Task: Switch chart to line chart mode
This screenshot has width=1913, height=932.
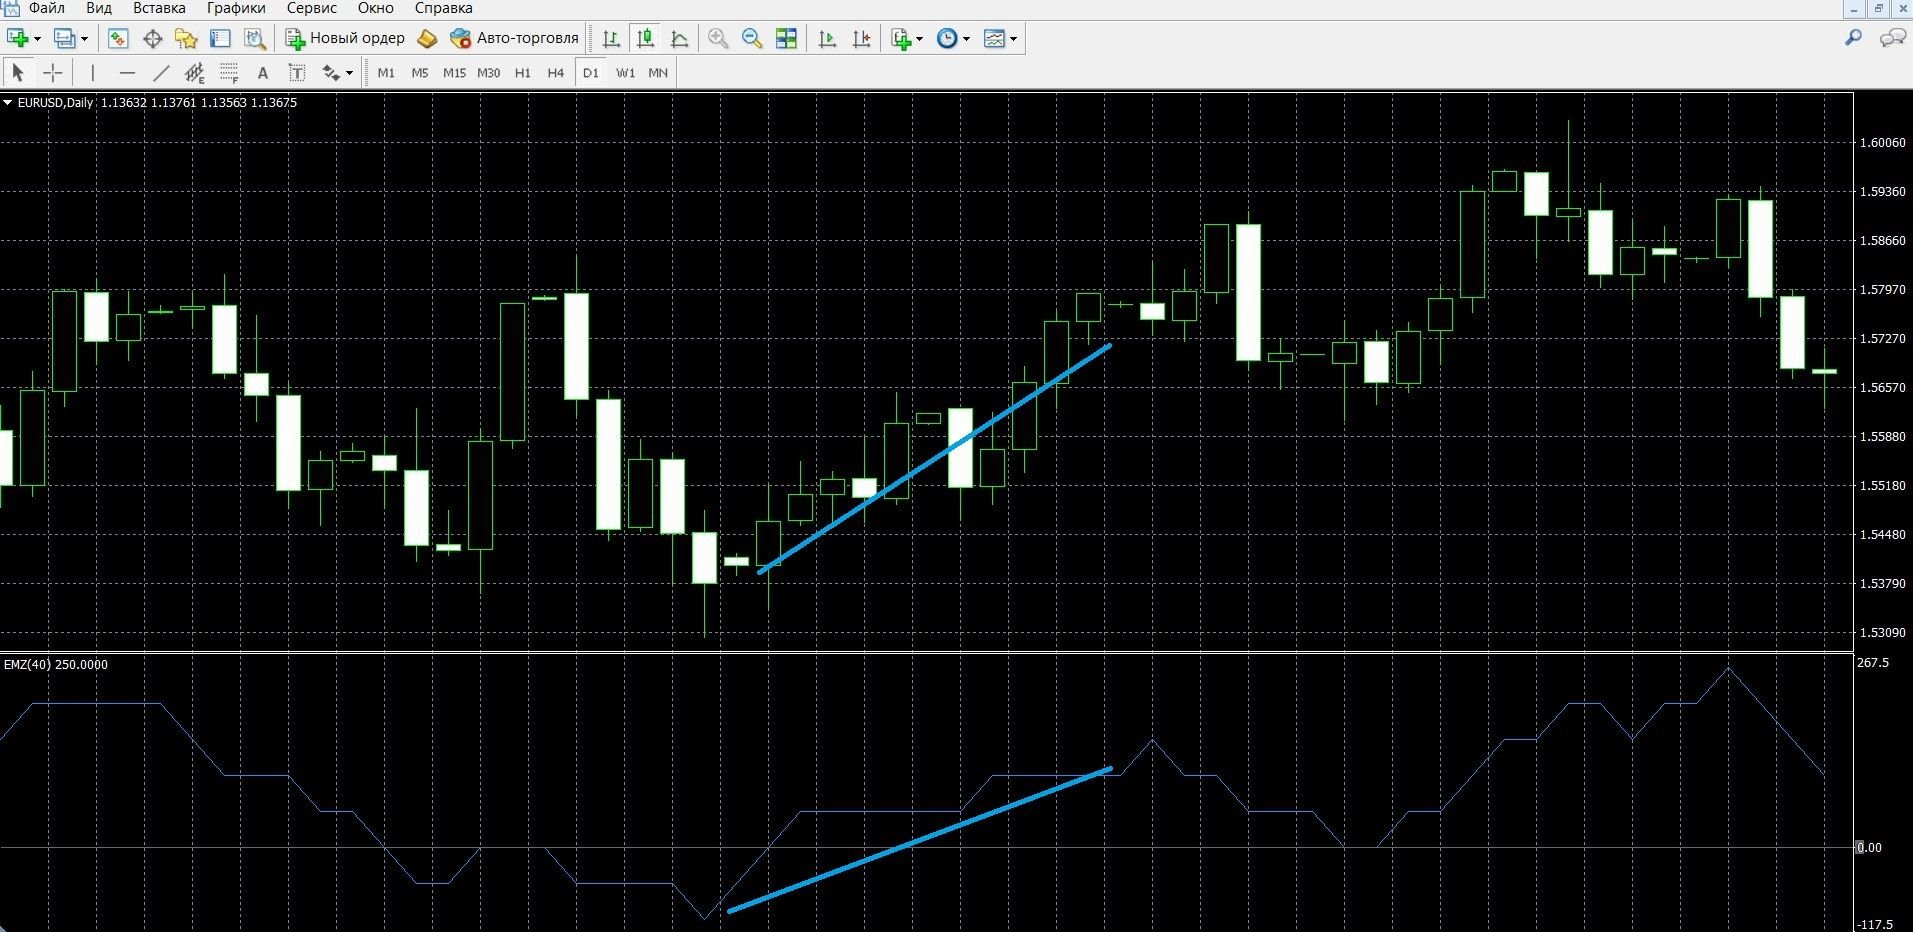Action: tap(679, 39)
